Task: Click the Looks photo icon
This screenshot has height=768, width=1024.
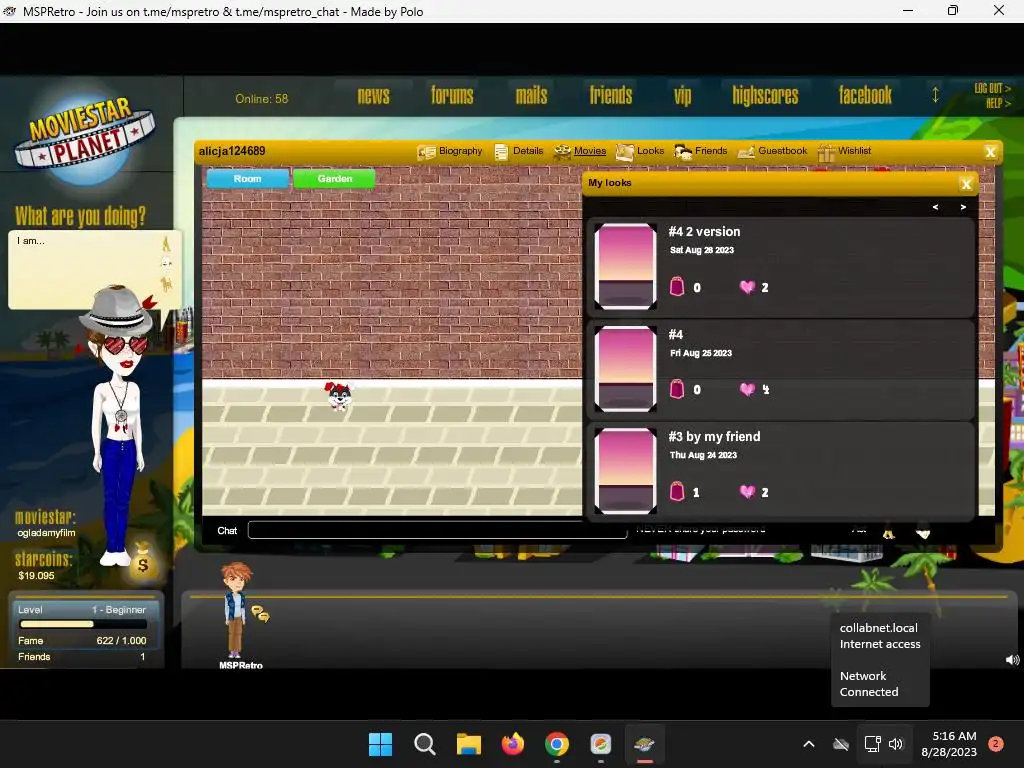Action: click(x=624, y=153)
